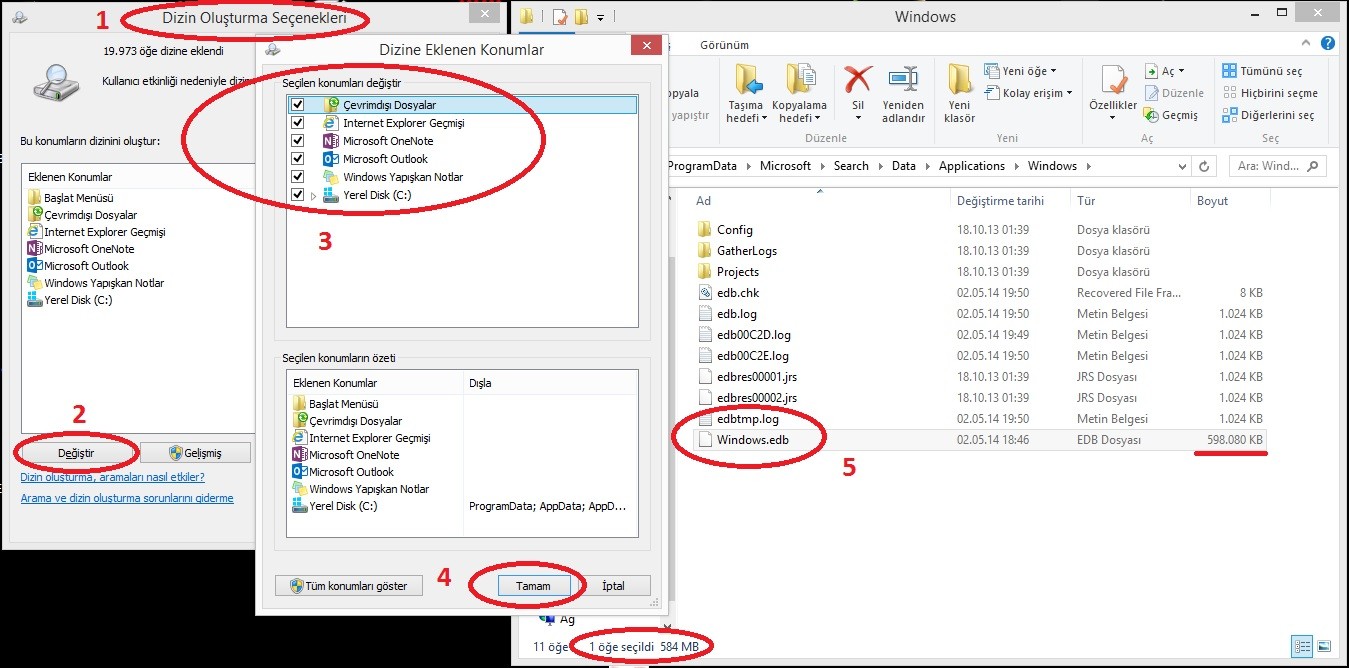
Task: Go to Microsoft in address breadcrumb
Action: pos(785,166)
